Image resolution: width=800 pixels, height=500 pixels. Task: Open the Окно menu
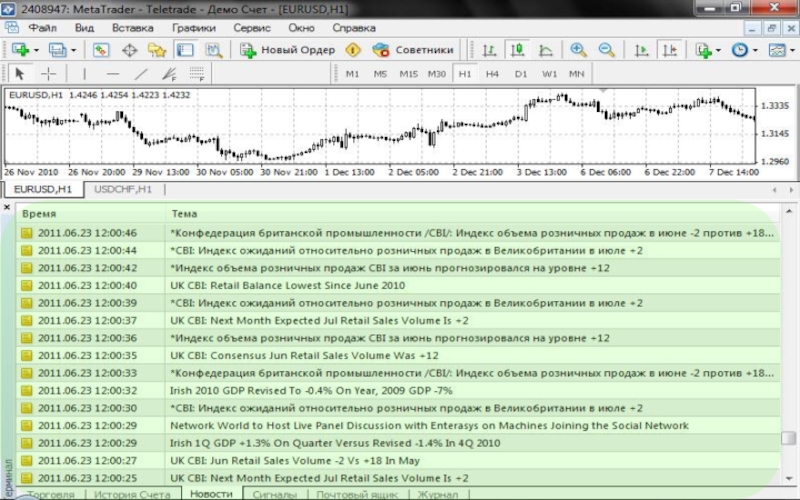click(302, 28)
